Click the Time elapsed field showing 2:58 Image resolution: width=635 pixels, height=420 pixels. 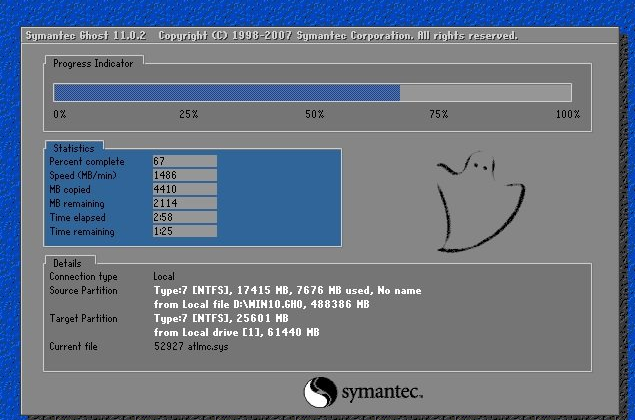point(184,217)
